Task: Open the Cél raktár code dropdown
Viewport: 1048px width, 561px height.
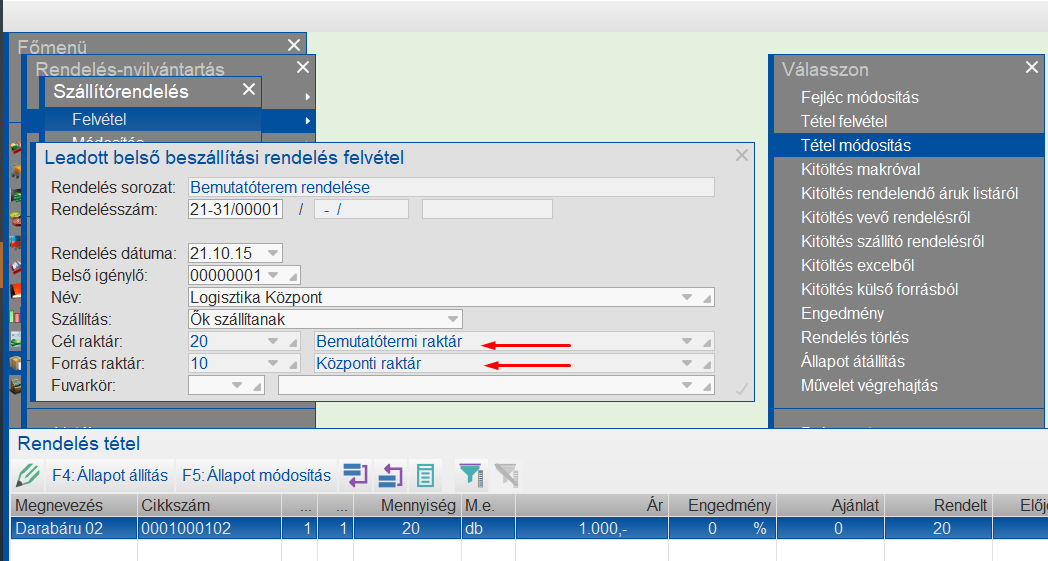Action: click(273, 342)
